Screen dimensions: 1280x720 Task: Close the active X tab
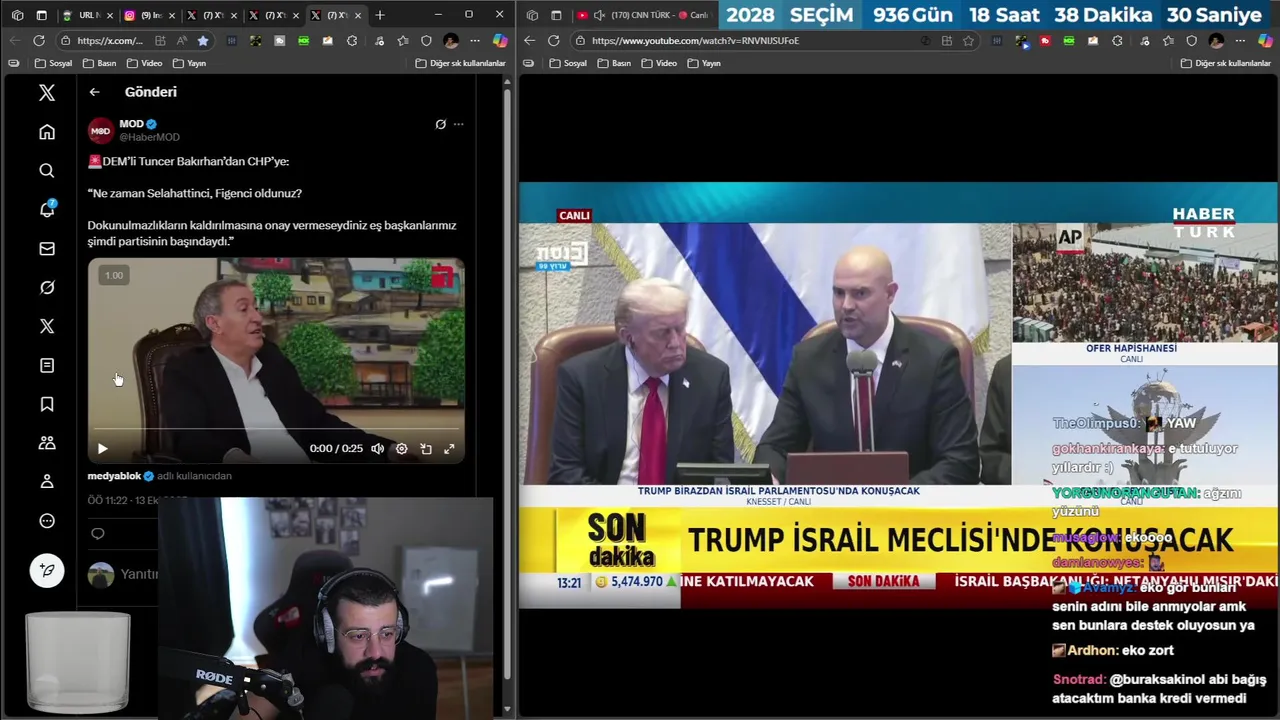[x=358, y=15]
